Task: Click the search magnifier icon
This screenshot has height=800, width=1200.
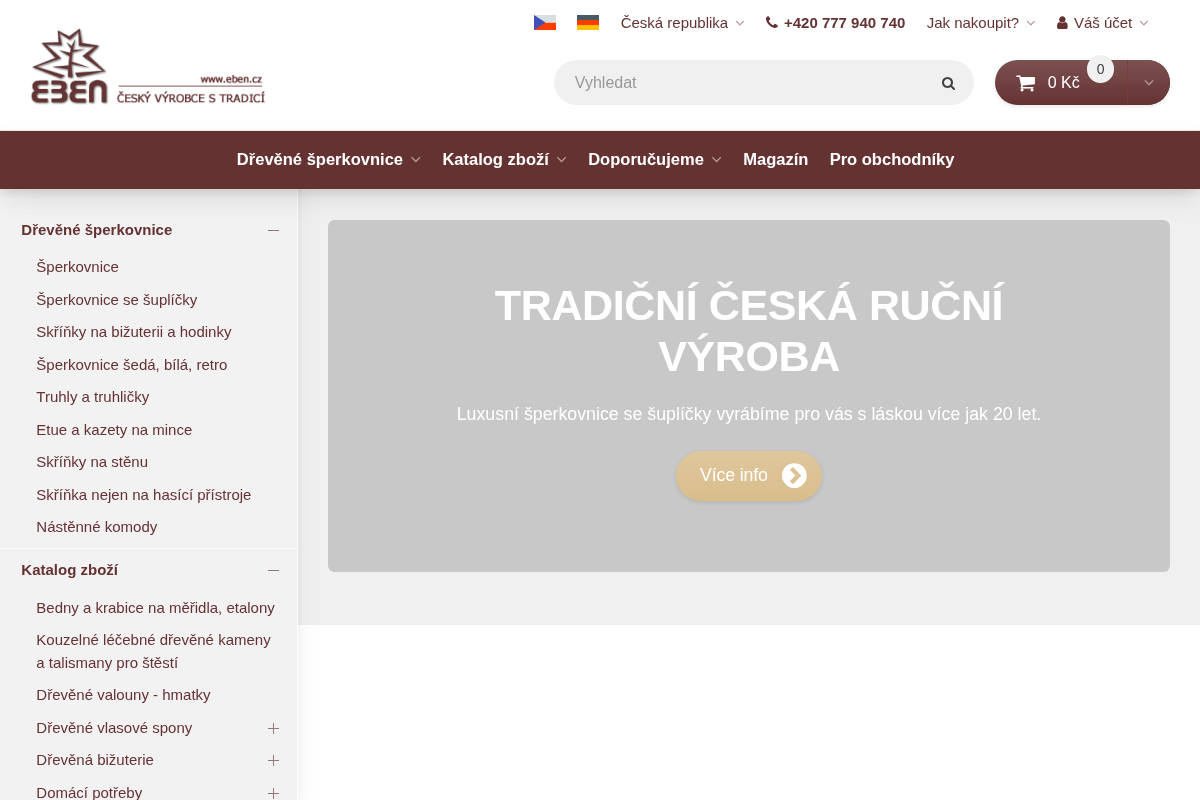Action: pos(948,83)
